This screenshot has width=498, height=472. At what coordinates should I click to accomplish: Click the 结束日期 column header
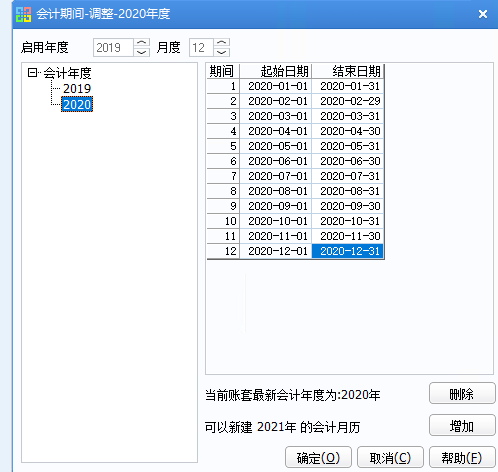point(348,71)
